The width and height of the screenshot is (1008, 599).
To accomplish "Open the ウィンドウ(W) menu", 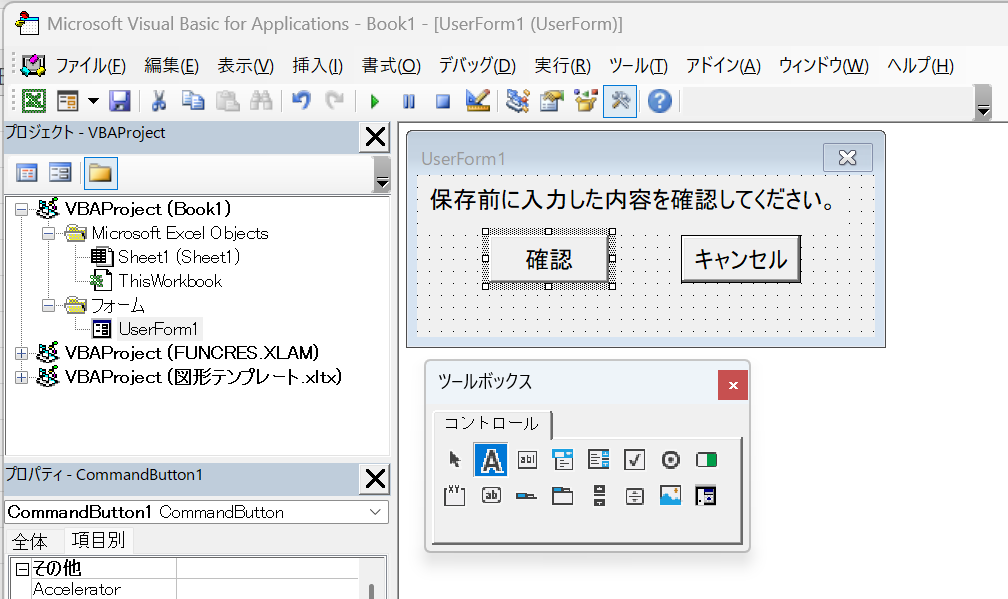I will point(824,66).
